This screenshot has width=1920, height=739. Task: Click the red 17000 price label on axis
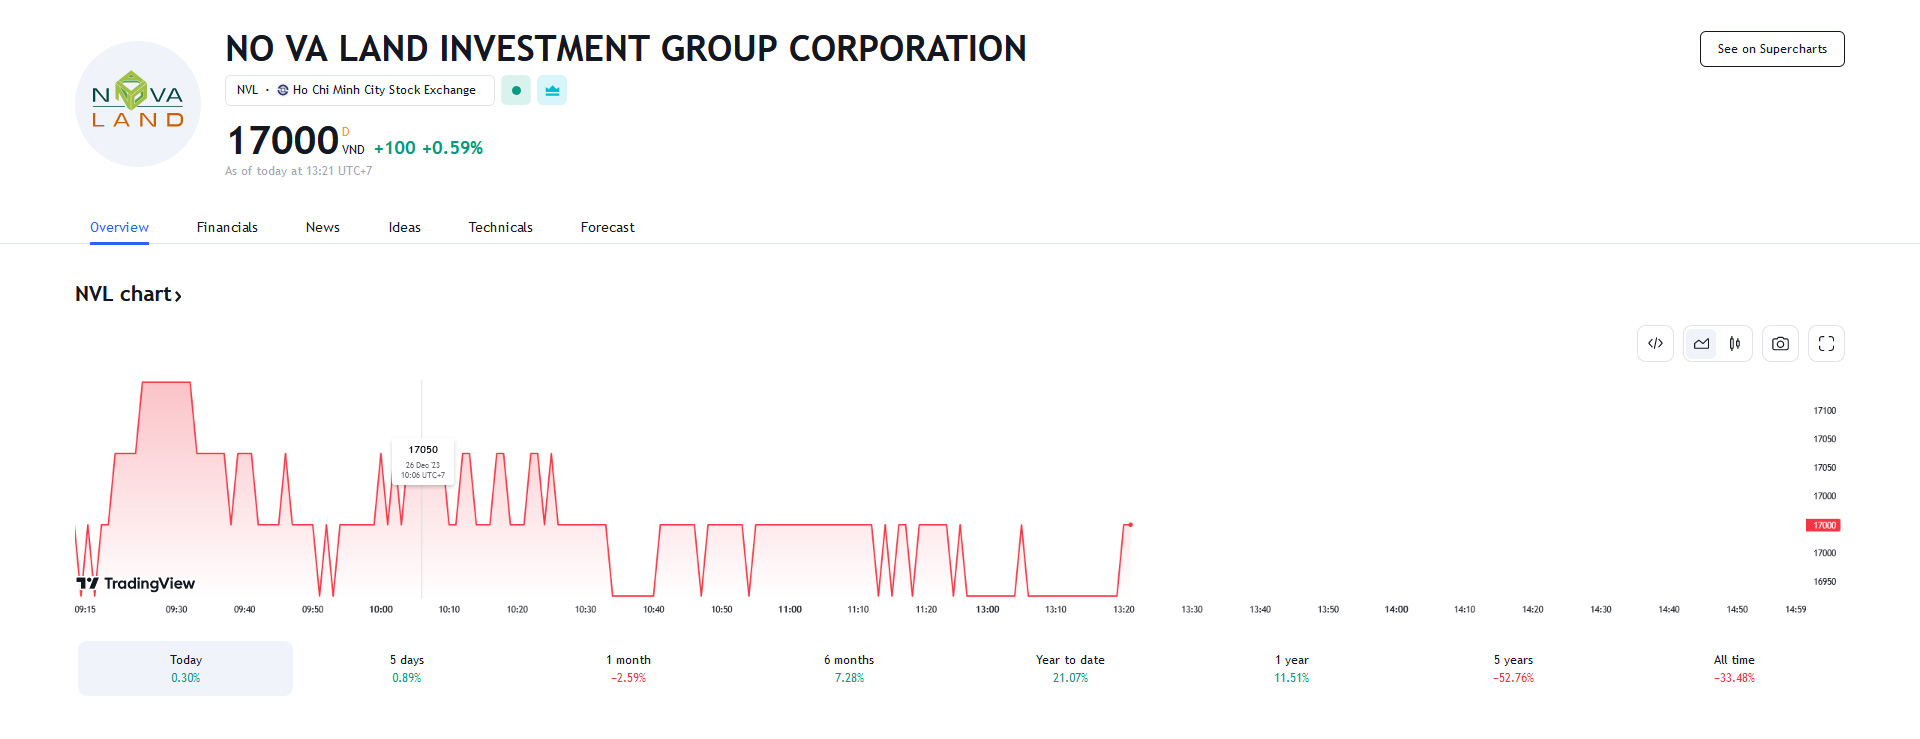tap(1823, 525)
